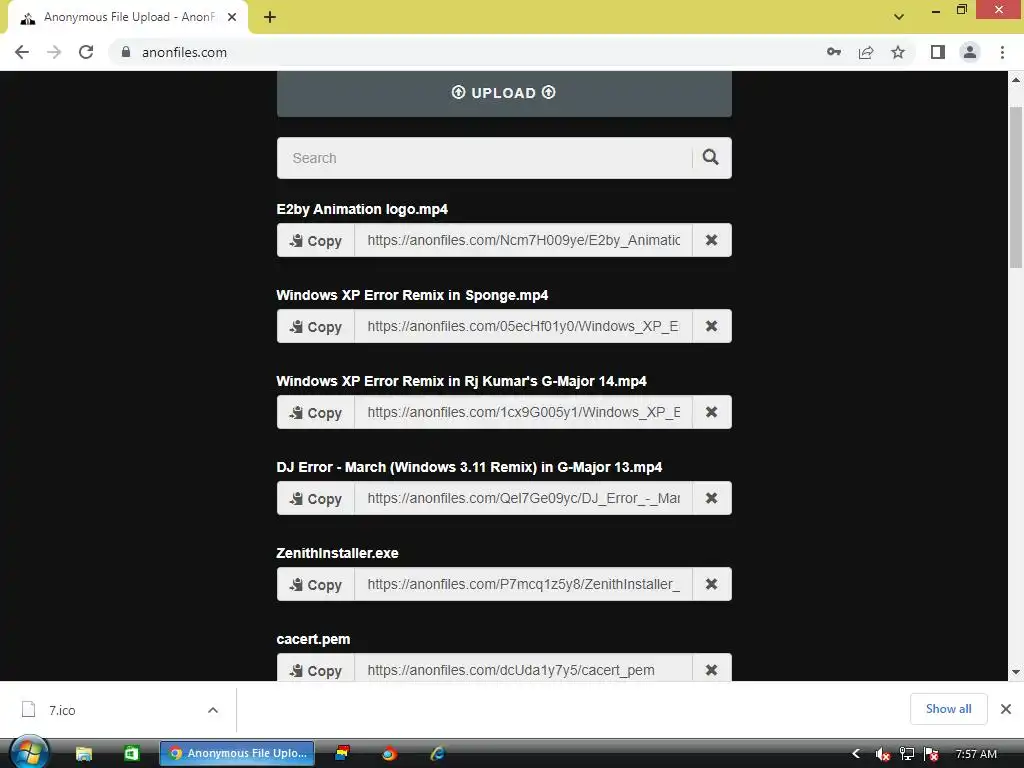Toggle the browser side panel
Screen dimensions: 1024x768
(x=938, y=52)
